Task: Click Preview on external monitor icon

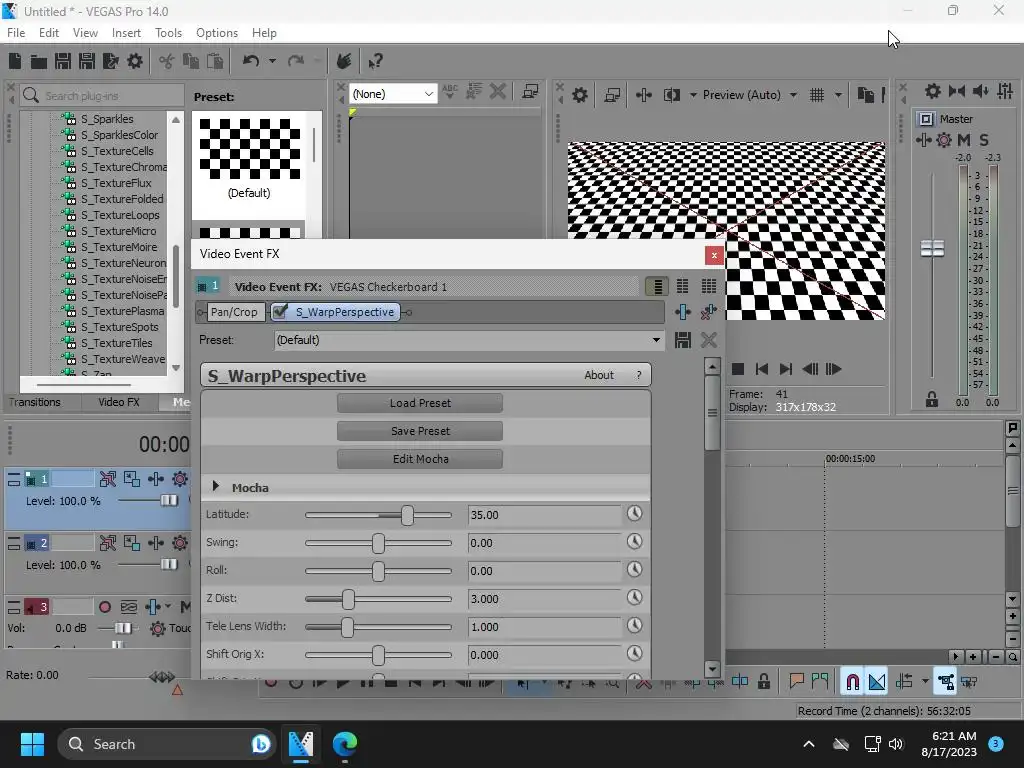Action: tap(612, 95)
